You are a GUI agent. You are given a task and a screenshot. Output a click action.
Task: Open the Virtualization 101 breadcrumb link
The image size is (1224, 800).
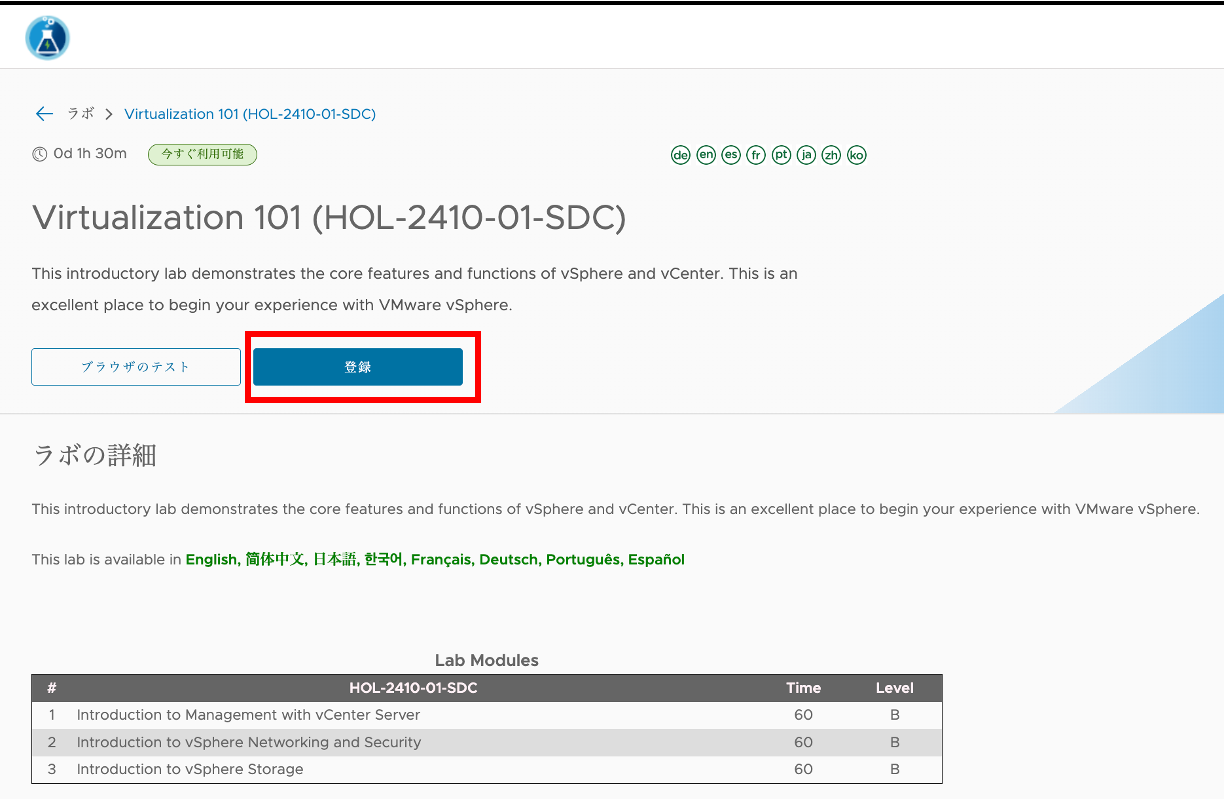250,114
